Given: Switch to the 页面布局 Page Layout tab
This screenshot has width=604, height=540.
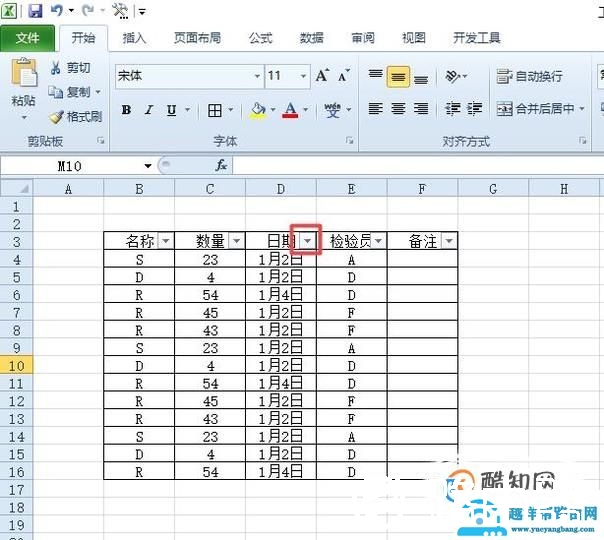Looking at the screenshot, I should (x=198, y=38).
